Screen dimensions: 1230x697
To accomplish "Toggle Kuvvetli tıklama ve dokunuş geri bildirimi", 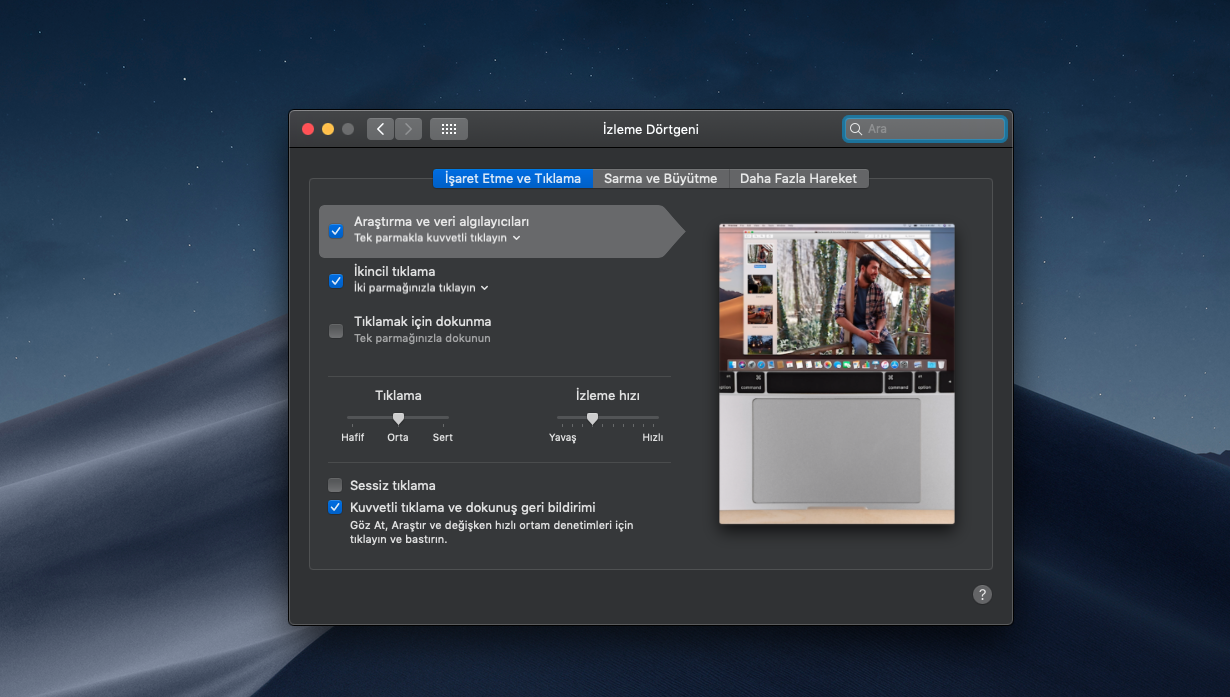I will point(335,507).
